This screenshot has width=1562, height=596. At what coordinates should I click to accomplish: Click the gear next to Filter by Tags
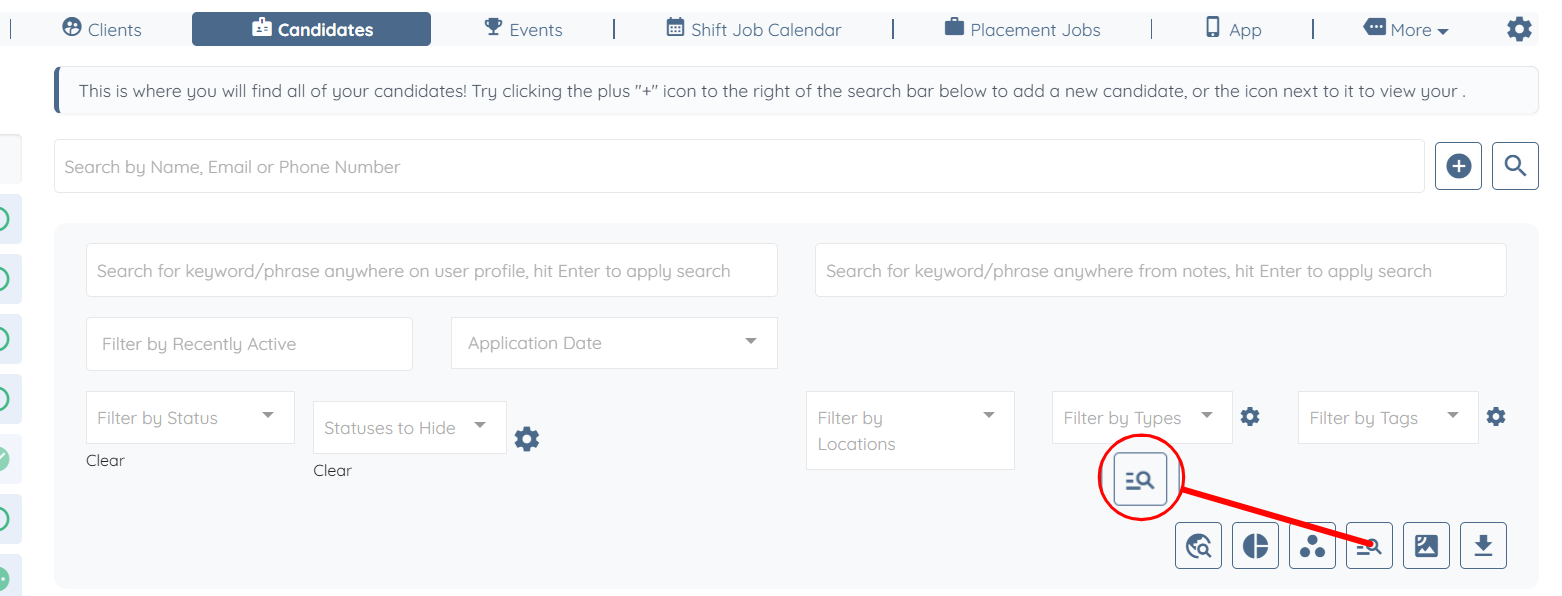pyautogui.click(x=1496, y=417)
